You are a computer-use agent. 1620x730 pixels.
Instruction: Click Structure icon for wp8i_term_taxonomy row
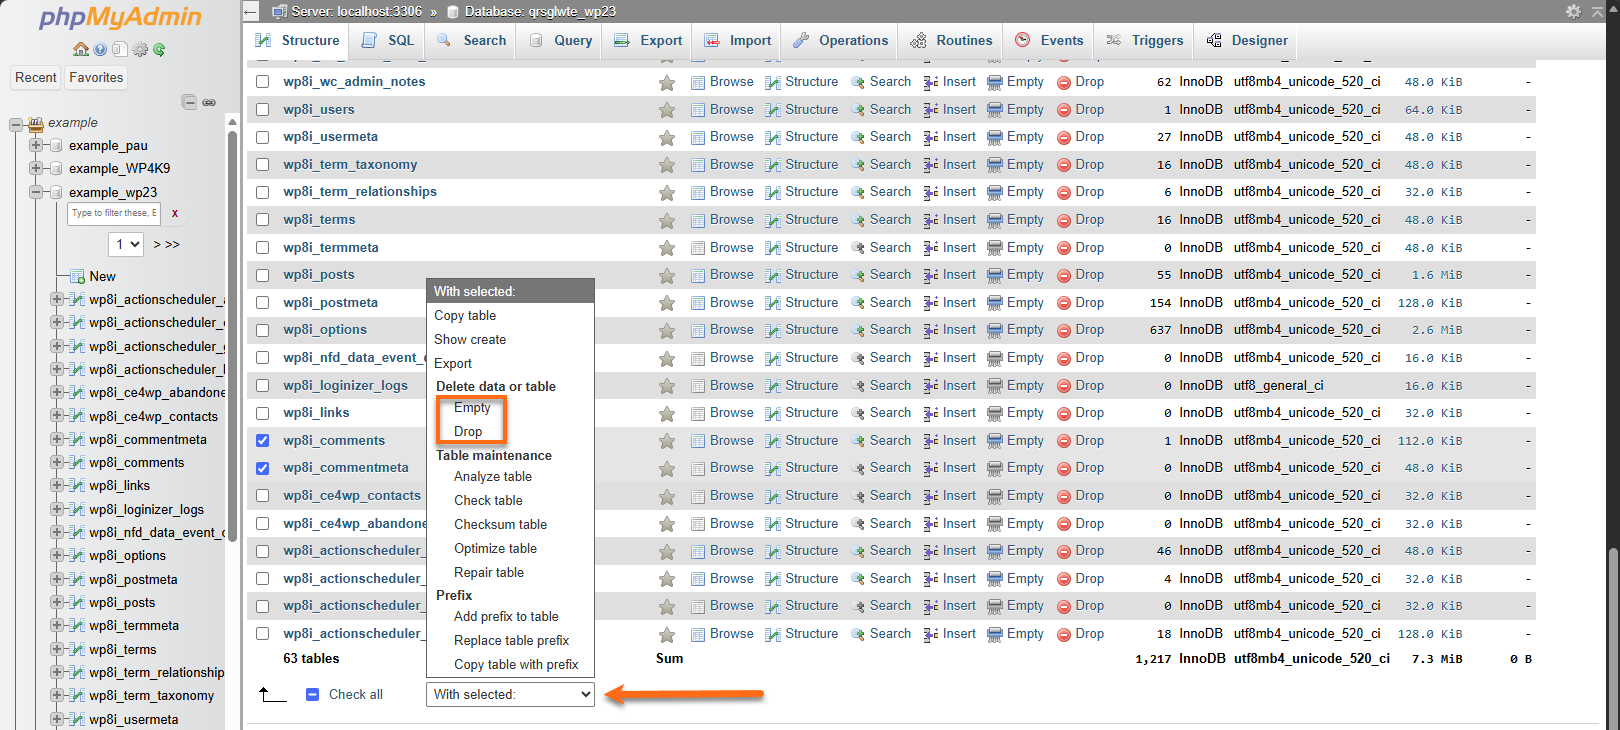coord(773,165)
